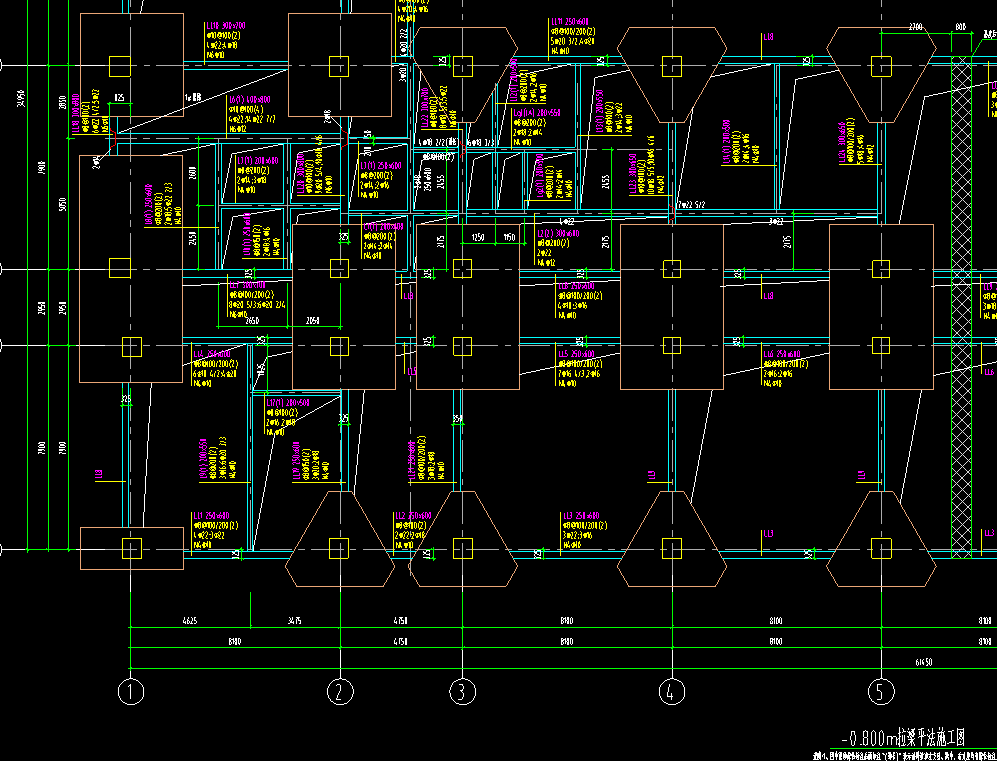Select the '61450' overall dimension text
Viewport: 997px width, 761px height.
pyautogui.click(x=923, y=662)
